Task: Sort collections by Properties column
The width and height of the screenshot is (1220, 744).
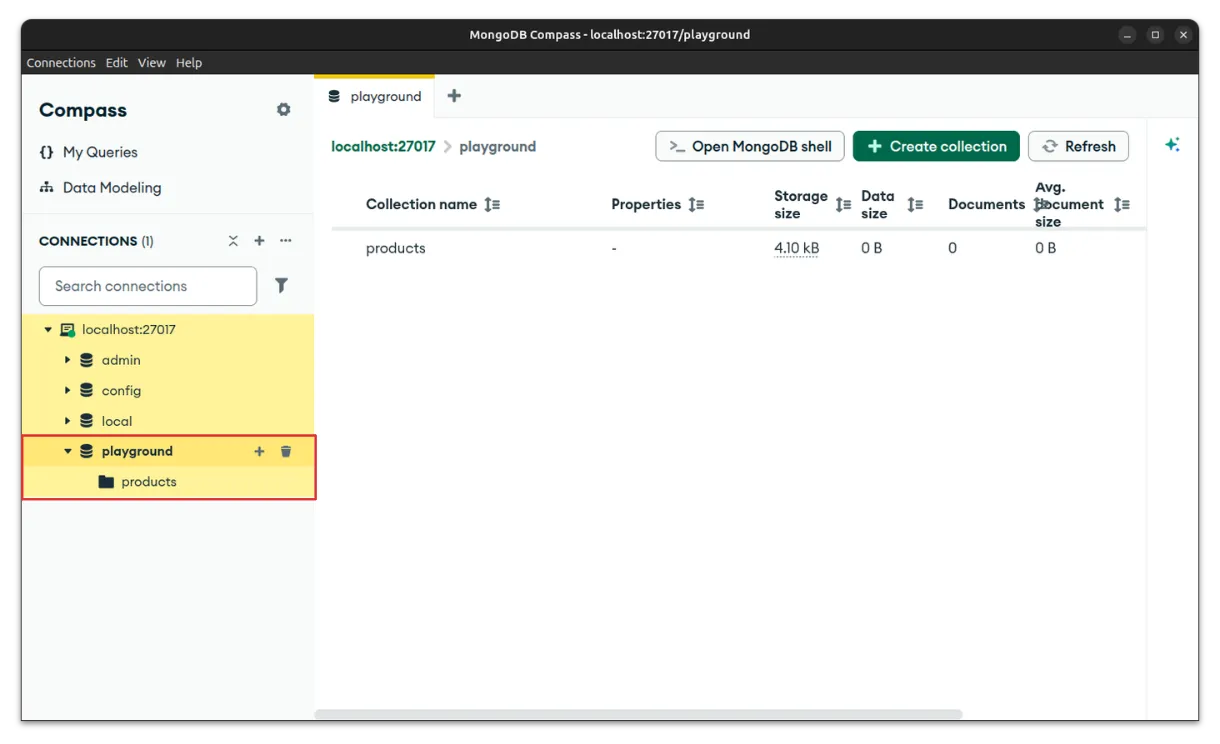Action: [x=696, y=204]
